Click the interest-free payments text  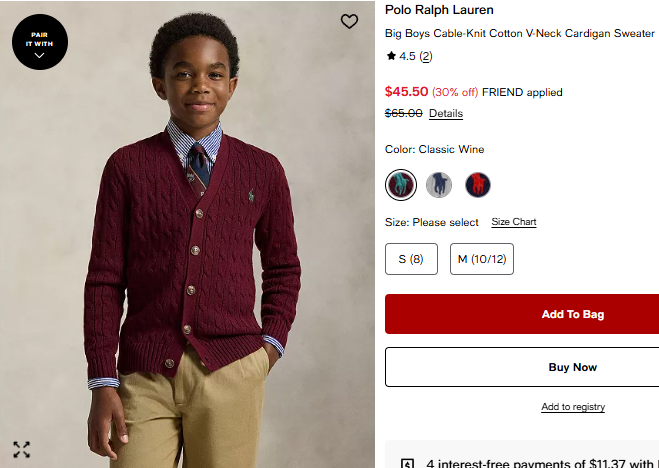click(x=540, y=463)
